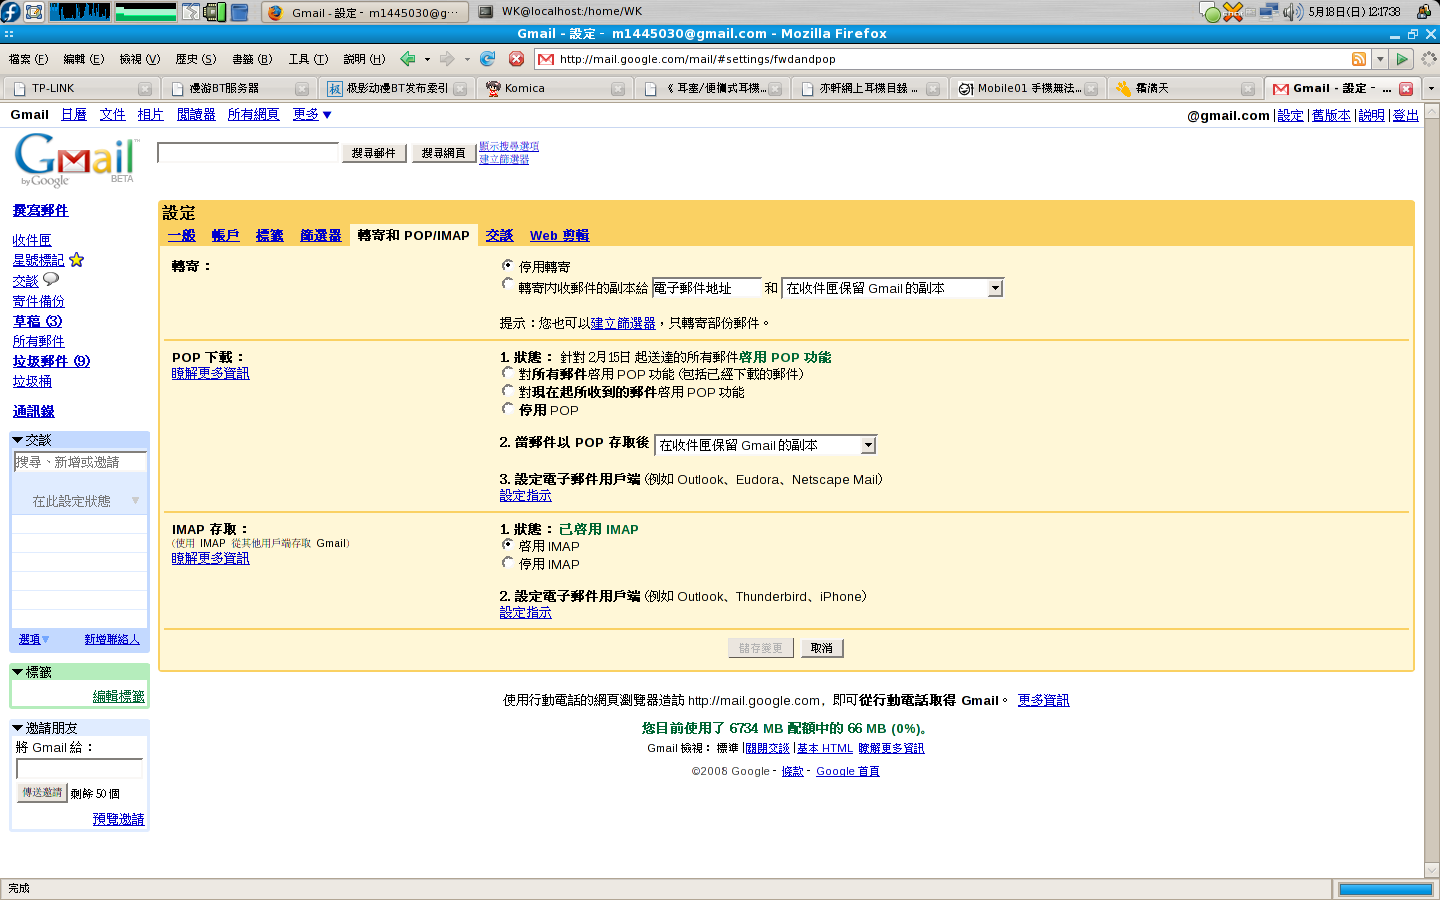Click the chat bubble icon next to 交談
This screenshot has height=900, width=1440.
(x=51, y=280)
